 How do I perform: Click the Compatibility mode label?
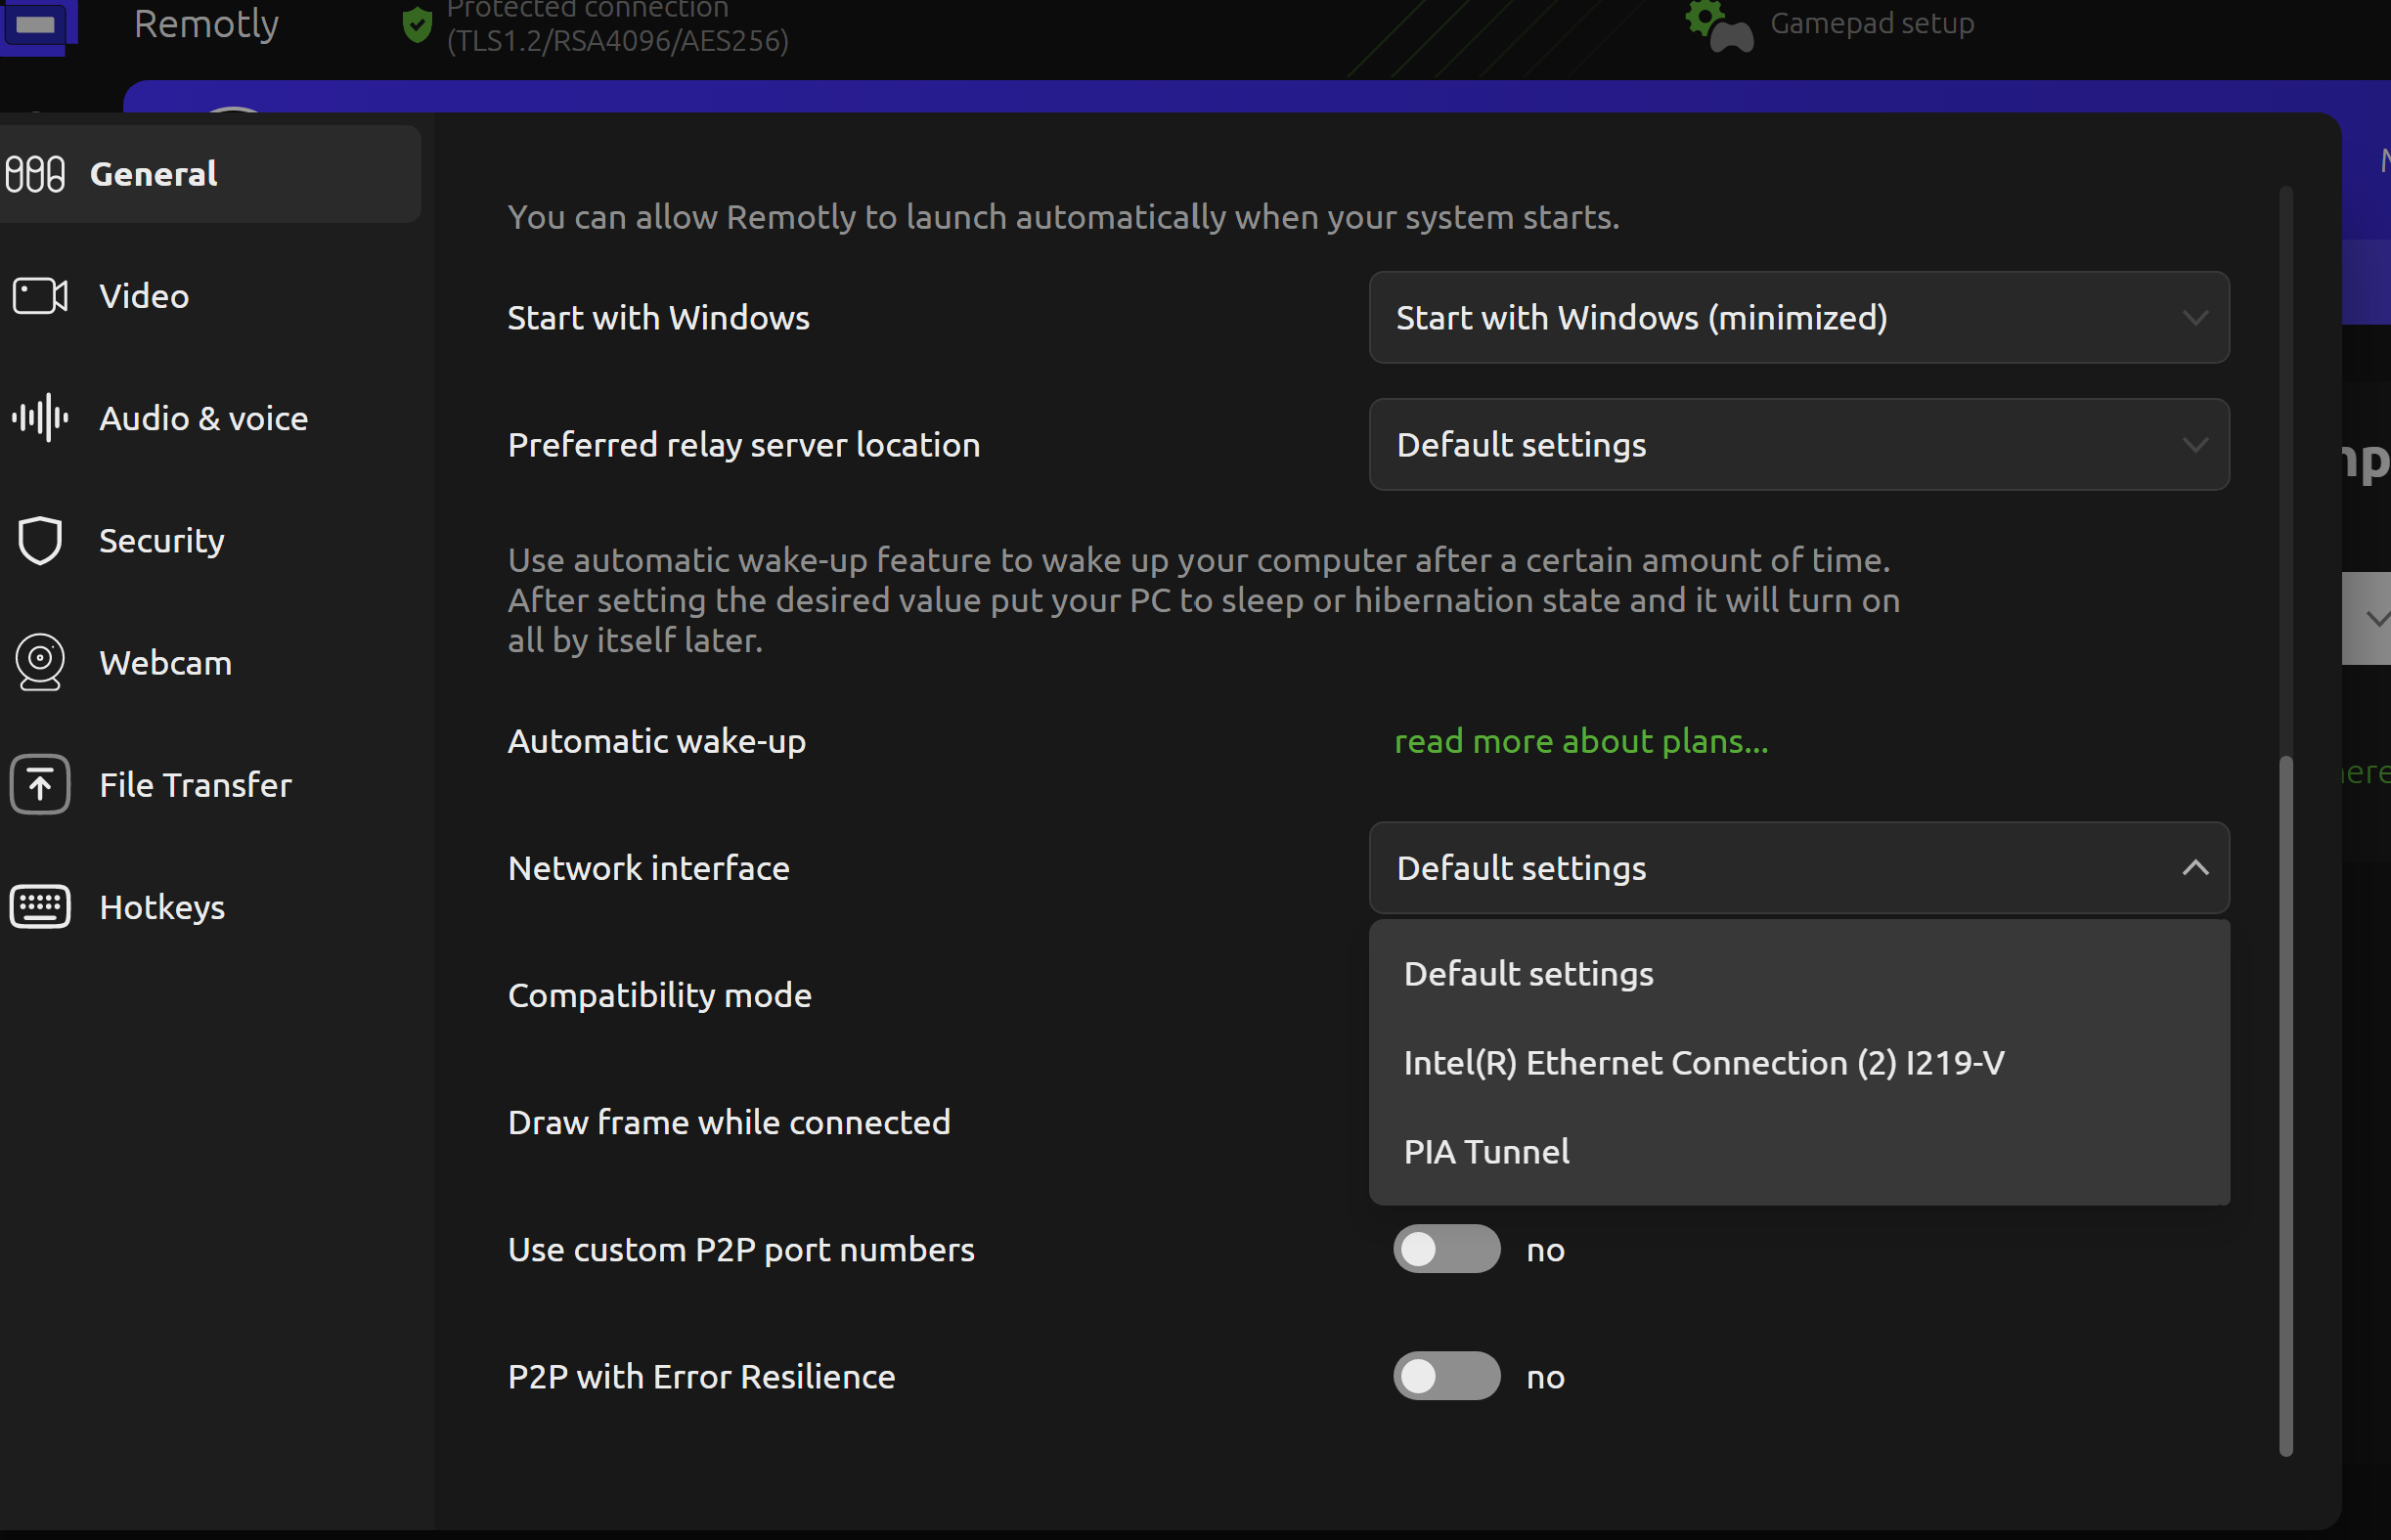[660, 995]
